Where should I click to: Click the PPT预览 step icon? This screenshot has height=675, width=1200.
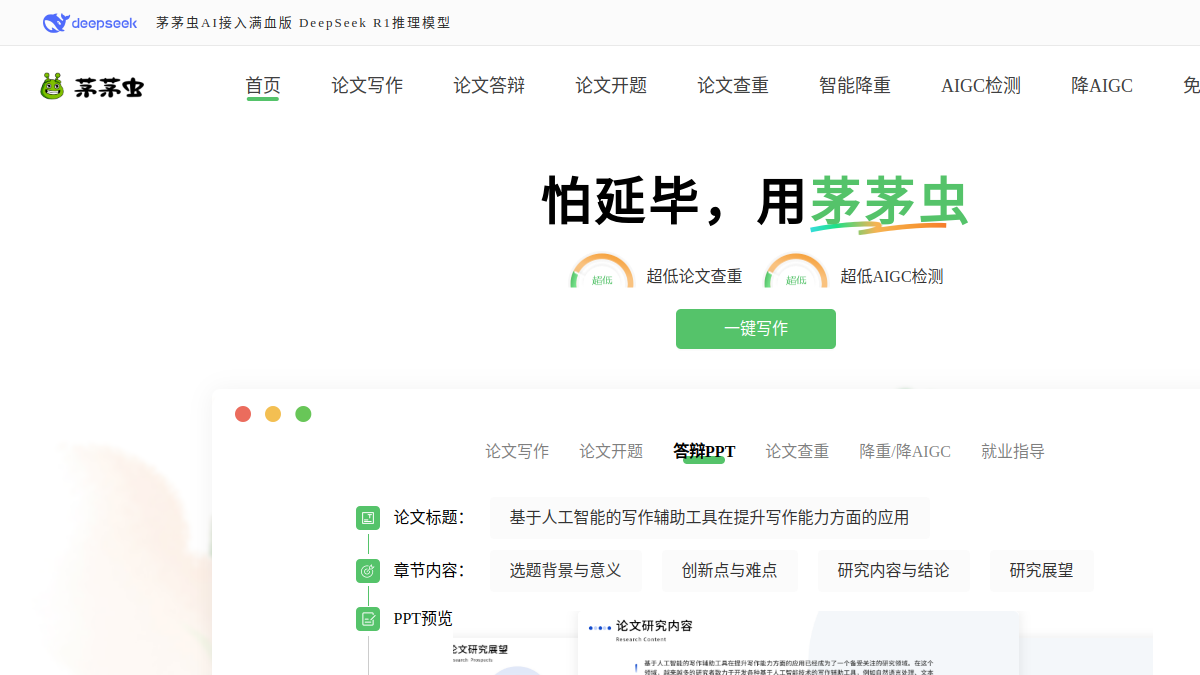point(368,619)
